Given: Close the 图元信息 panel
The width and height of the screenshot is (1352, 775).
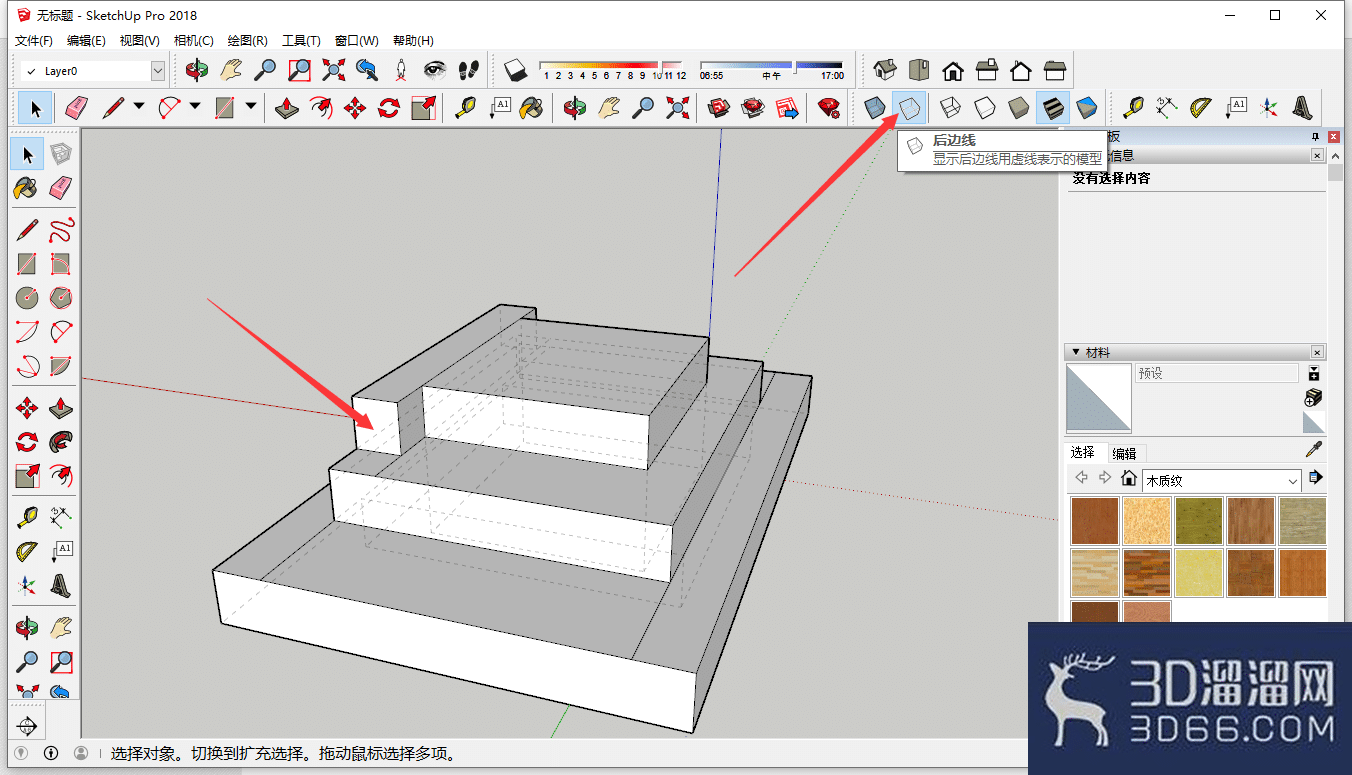Looking at the screenshot, I should (1318, 155).
